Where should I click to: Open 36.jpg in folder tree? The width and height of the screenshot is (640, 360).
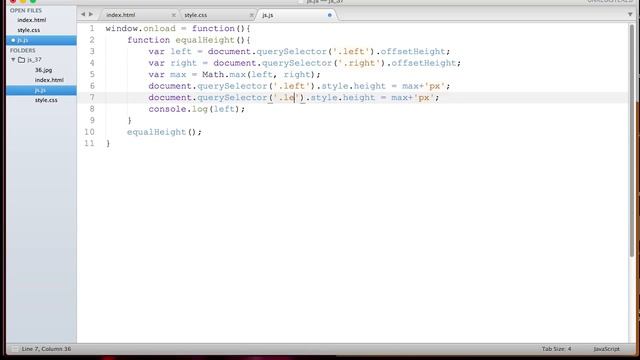pyautogui.click(x=43, y=70)
